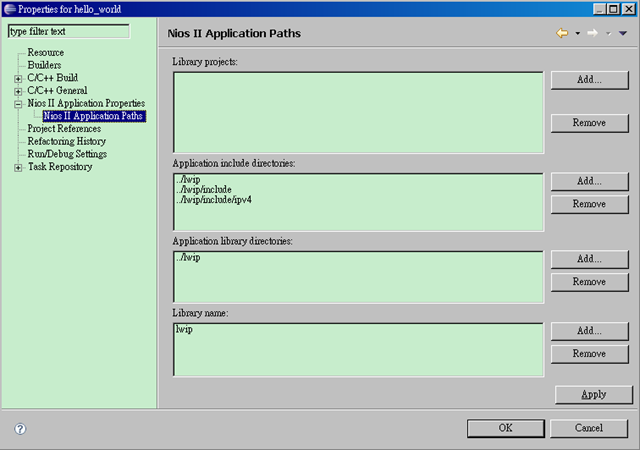
Task: Add a library project
Action: click(x=589, y=80)
